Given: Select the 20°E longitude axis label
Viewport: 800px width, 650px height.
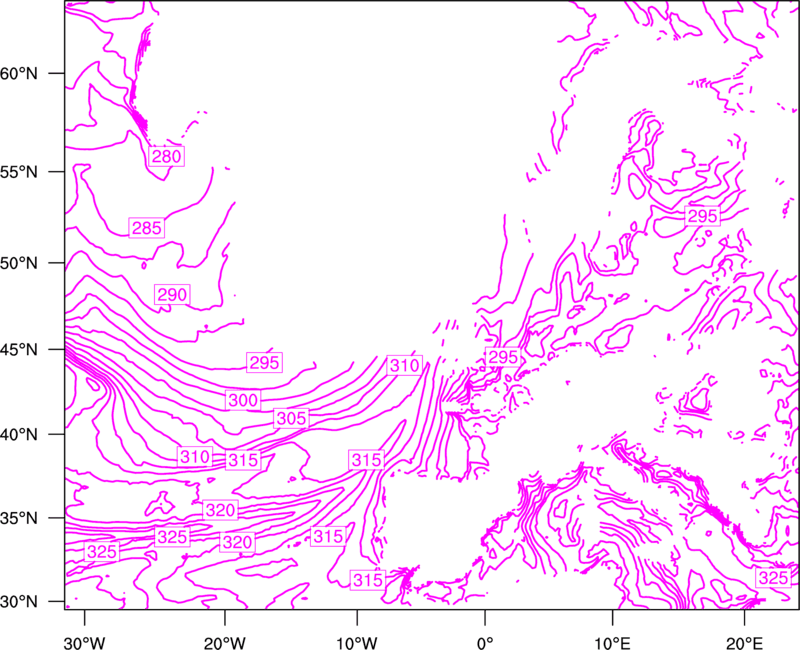Looking at the screenshot, I should point(744,642).
